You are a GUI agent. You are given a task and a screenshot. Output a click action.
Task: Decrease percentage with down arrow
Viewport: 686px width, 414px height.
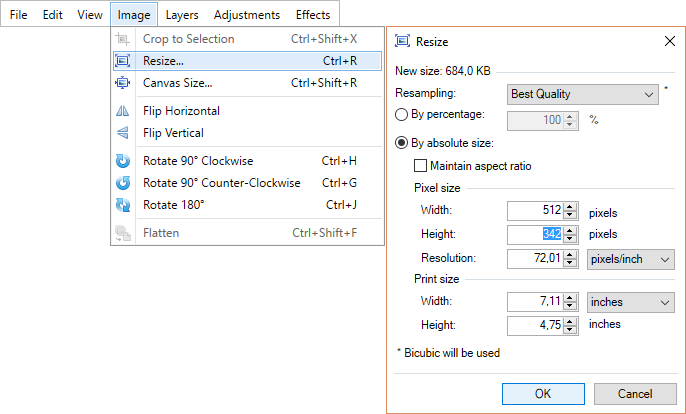570,125
